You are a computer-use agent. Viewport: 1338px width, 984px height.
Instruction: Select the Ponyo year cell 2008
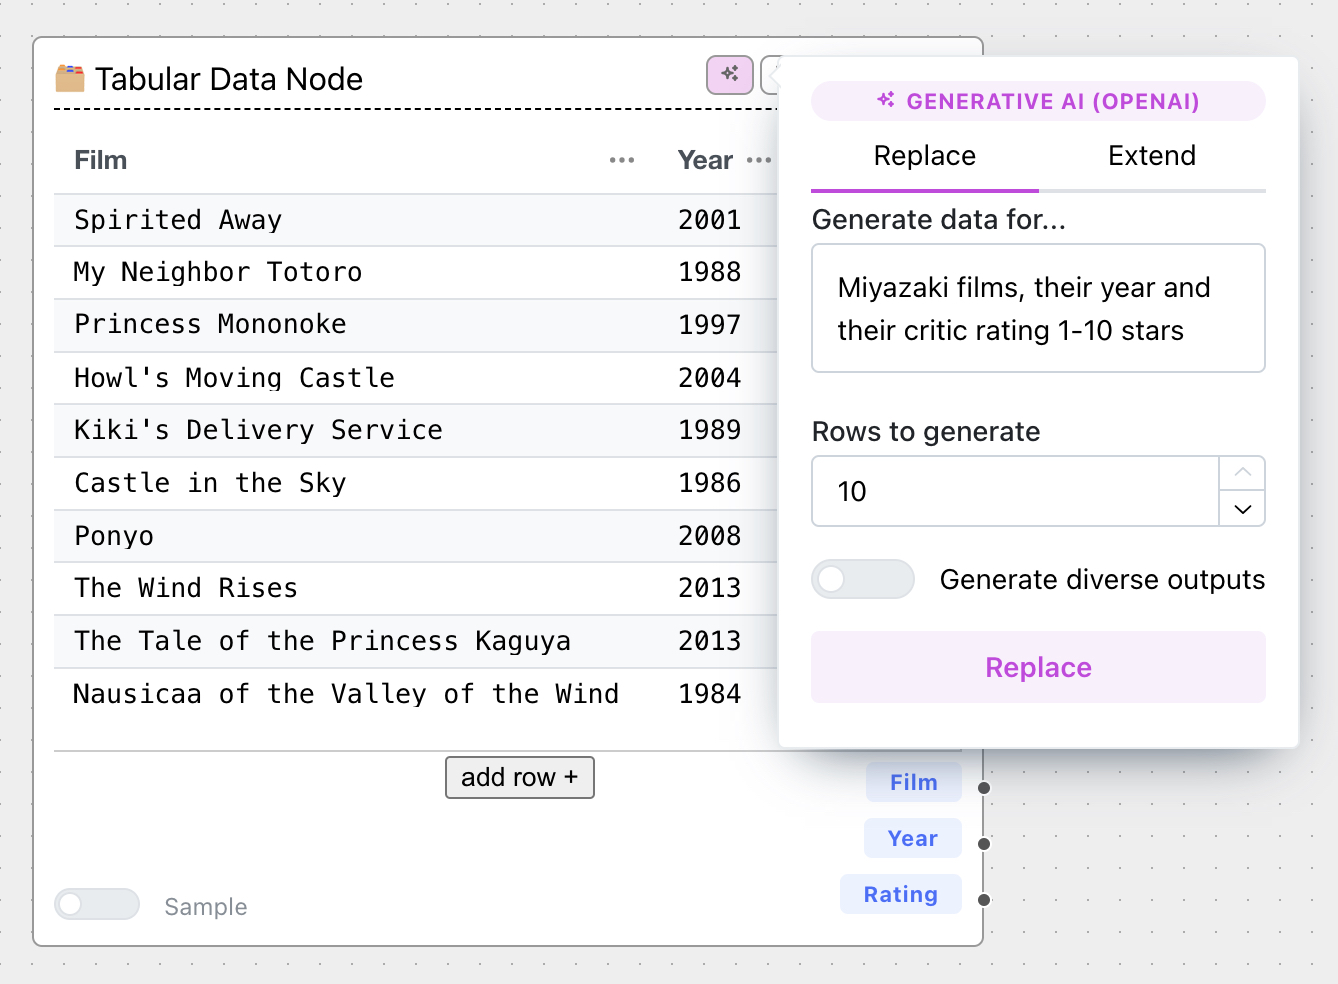709,536
